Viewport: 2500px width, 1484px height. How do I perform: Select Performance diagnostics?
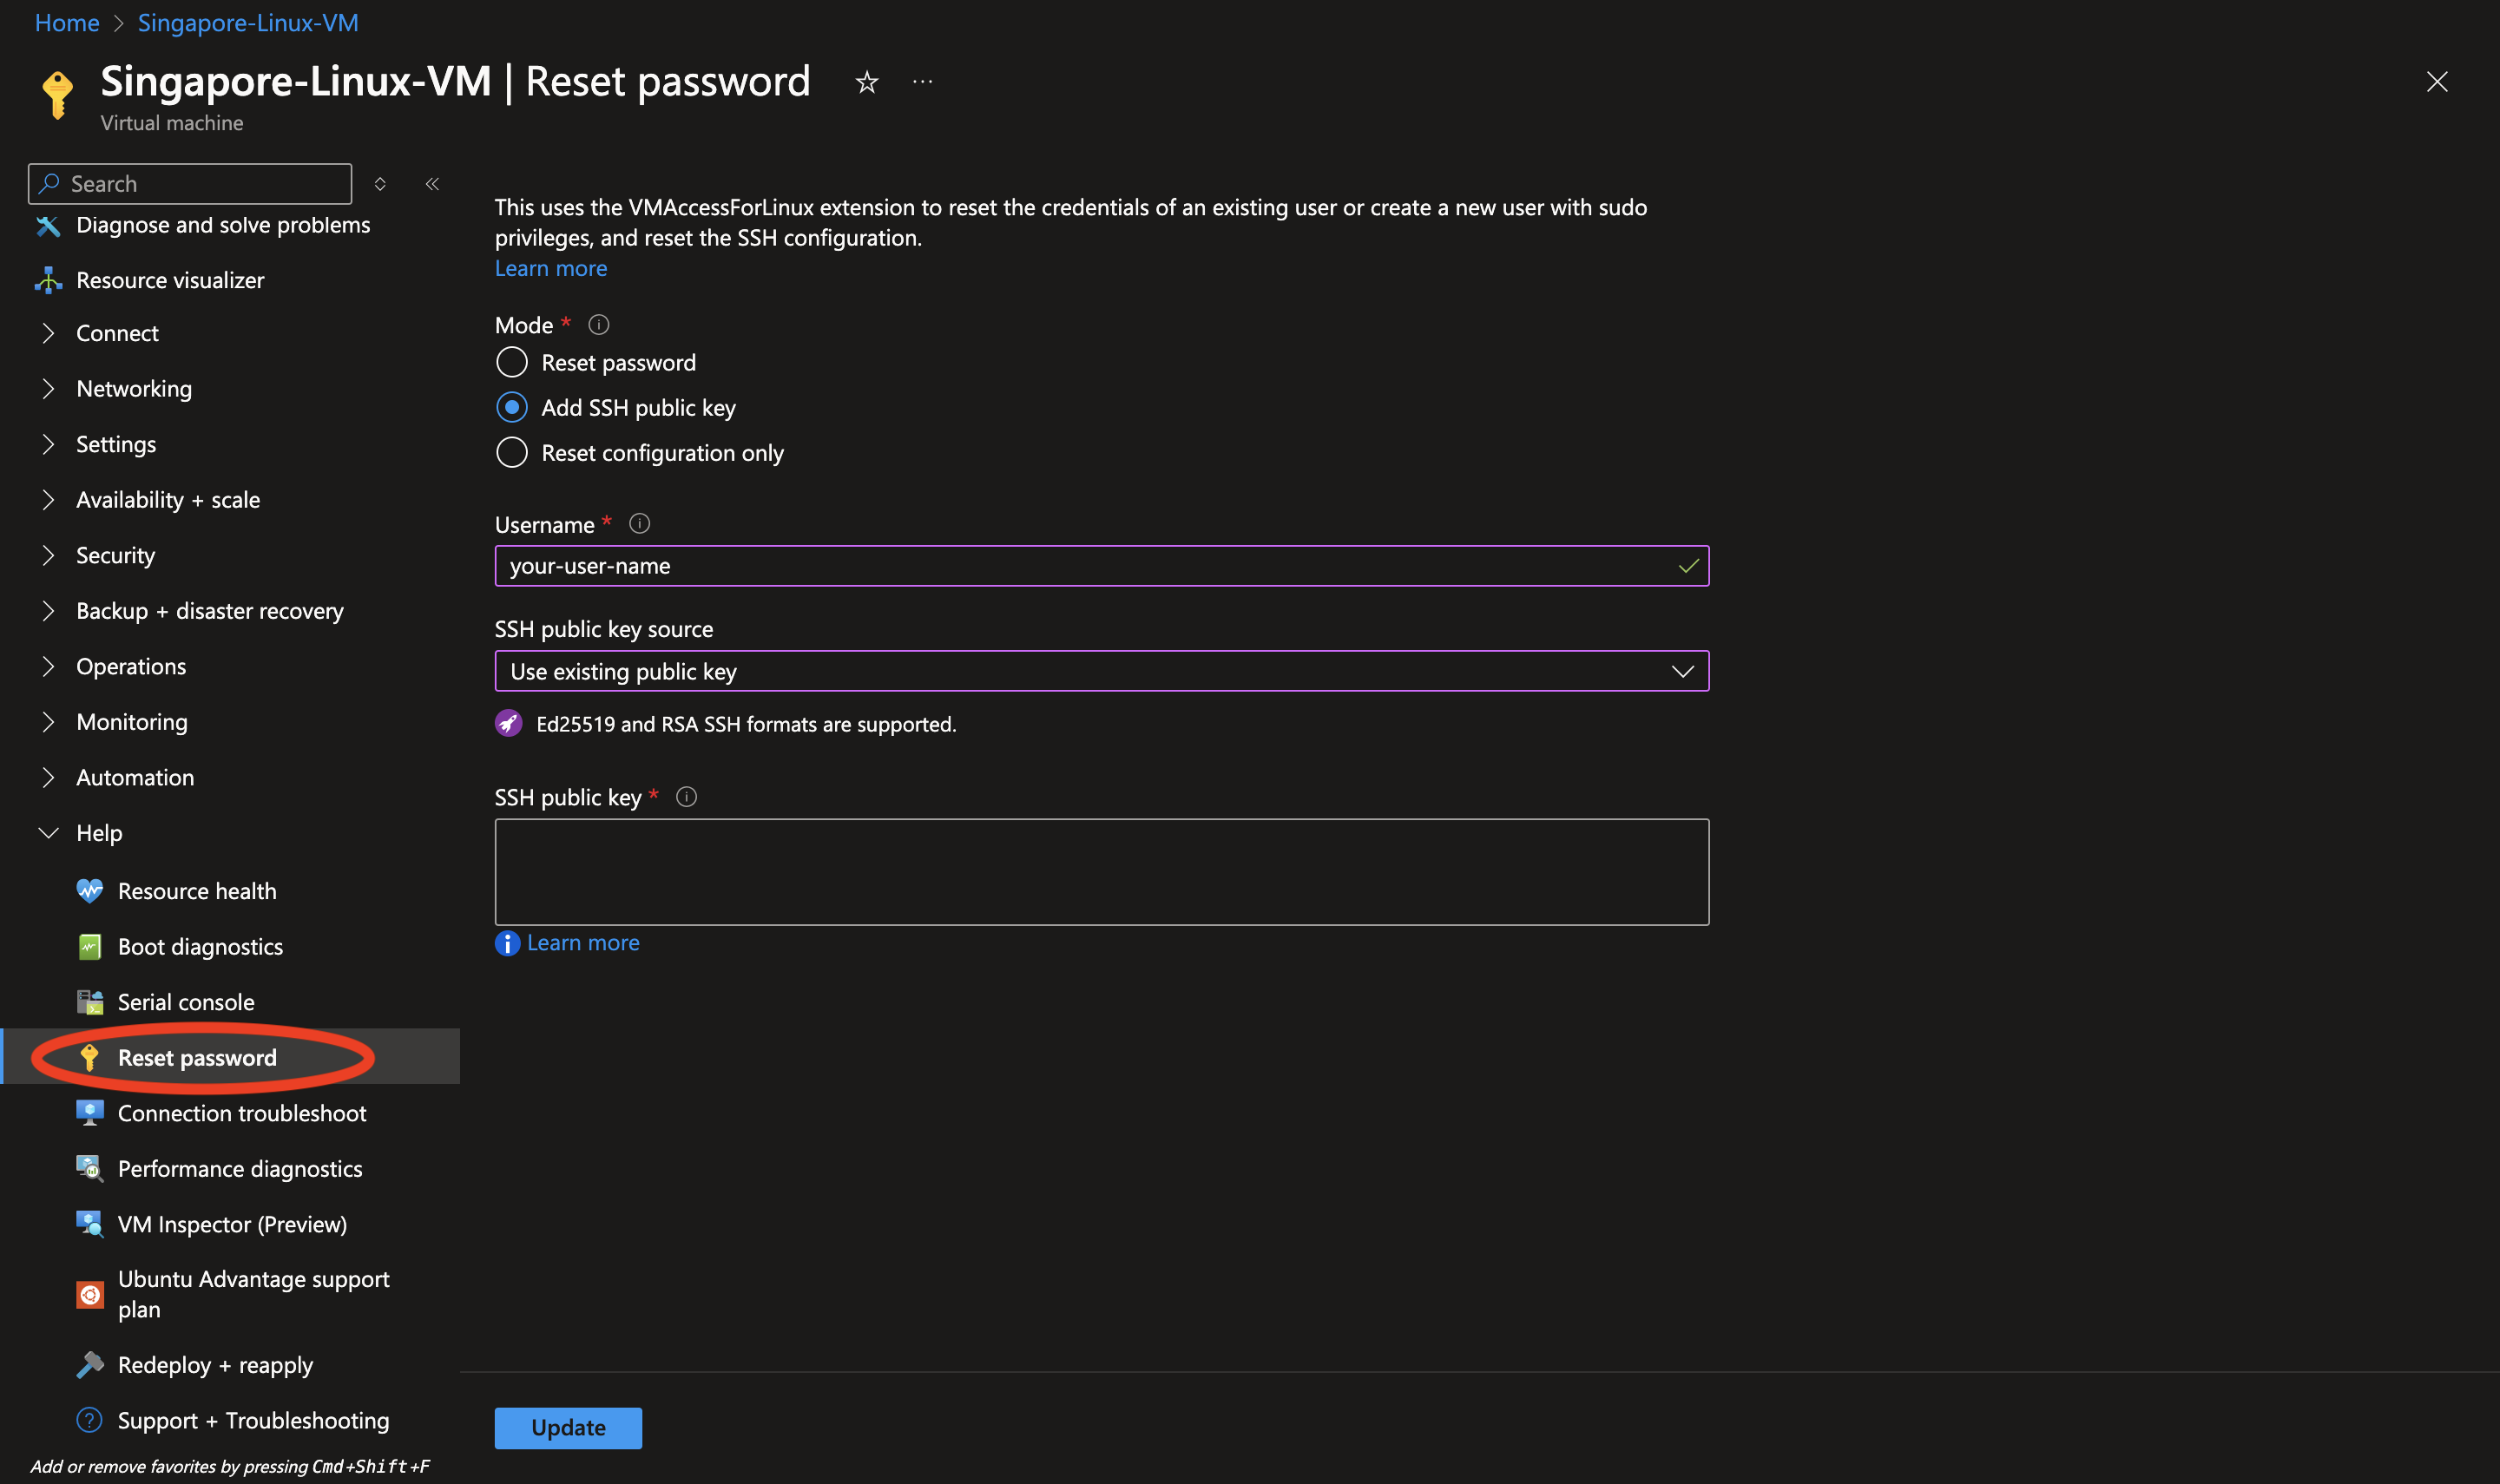[239, 1168]
